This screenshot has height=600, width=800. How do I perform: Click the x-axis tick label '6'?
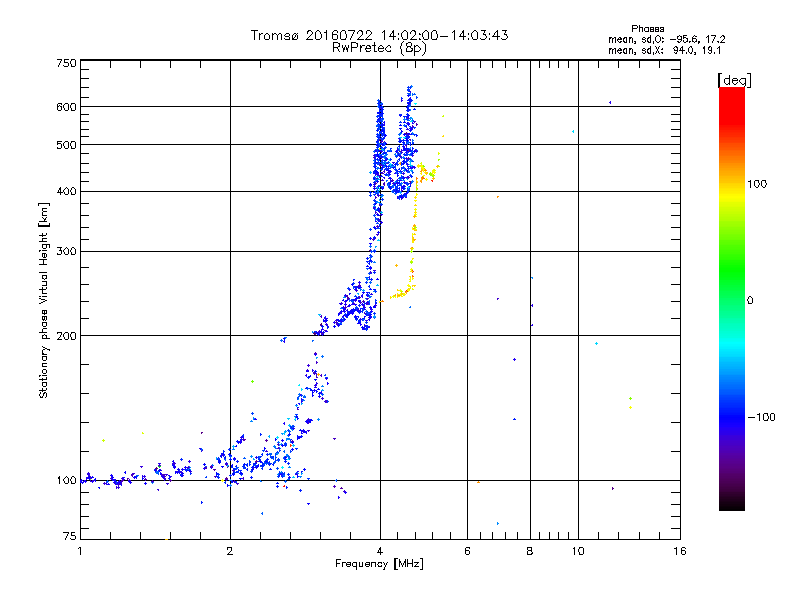(467, 551)
